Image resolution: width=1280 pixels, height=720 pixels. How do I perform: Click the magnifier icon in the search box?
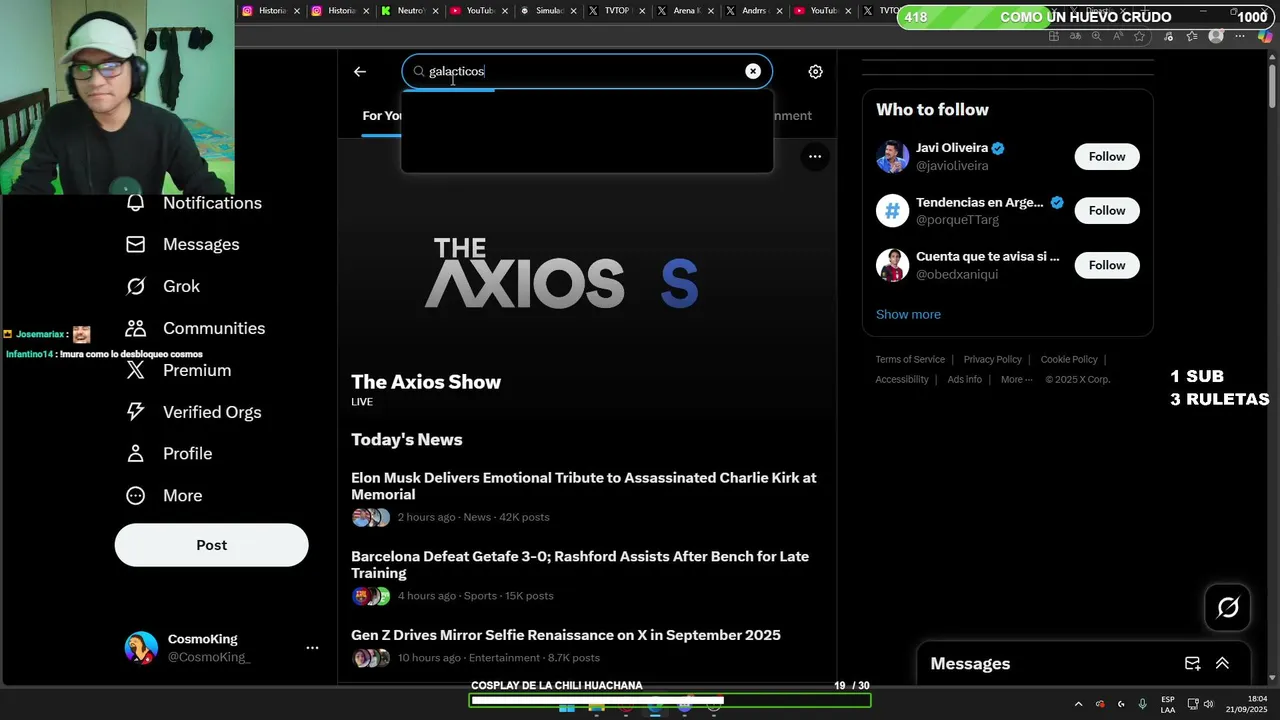coord(419,71)
